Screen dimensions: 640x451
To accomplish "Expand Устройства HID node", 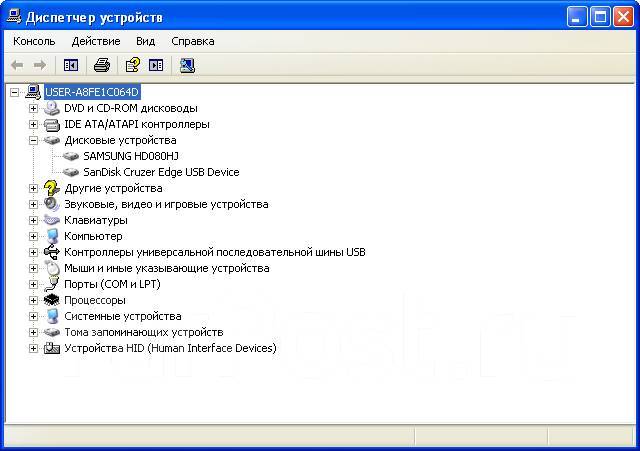I will pos(33,349).
